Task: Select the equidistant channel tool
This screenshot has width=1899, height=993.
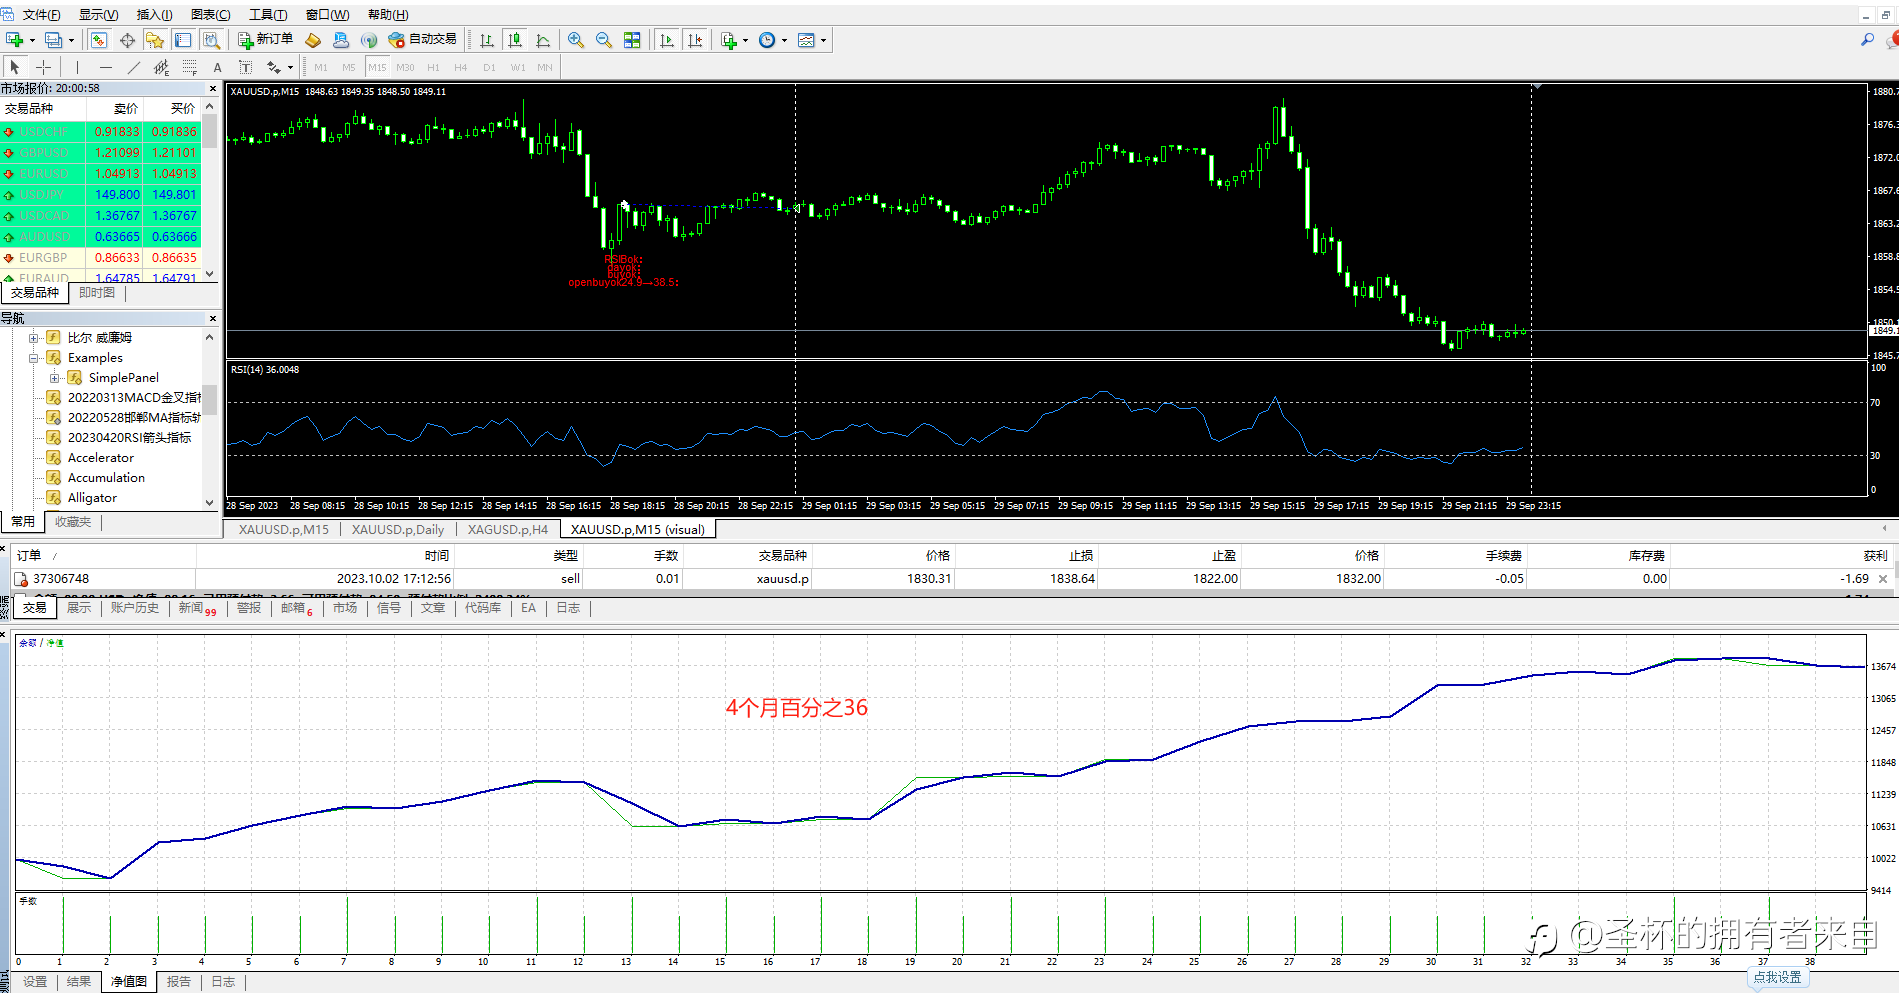Action: (x=161, y=67)
